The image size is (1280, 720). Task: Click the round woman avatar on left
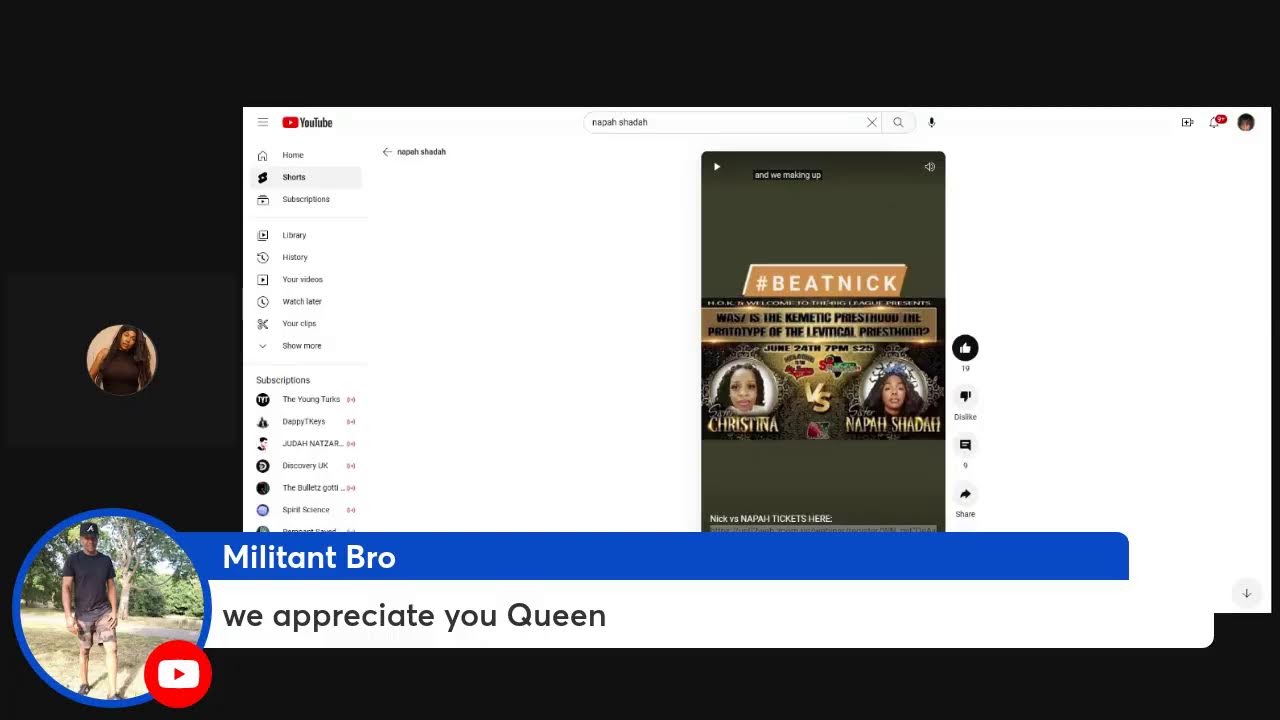121,359
